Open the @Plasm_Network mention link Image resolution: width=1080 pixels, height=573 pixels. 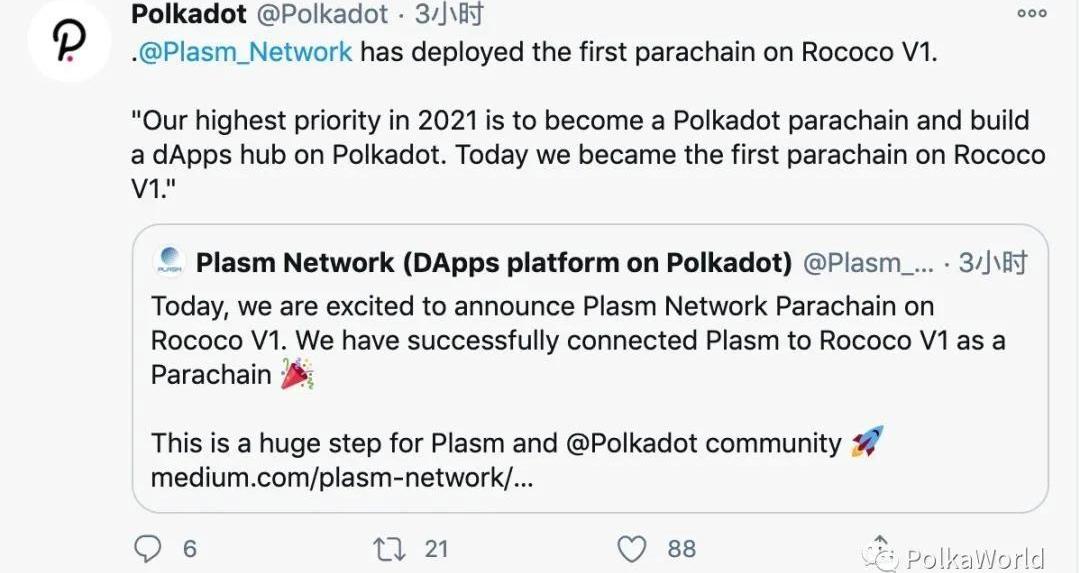click(245, 52)
